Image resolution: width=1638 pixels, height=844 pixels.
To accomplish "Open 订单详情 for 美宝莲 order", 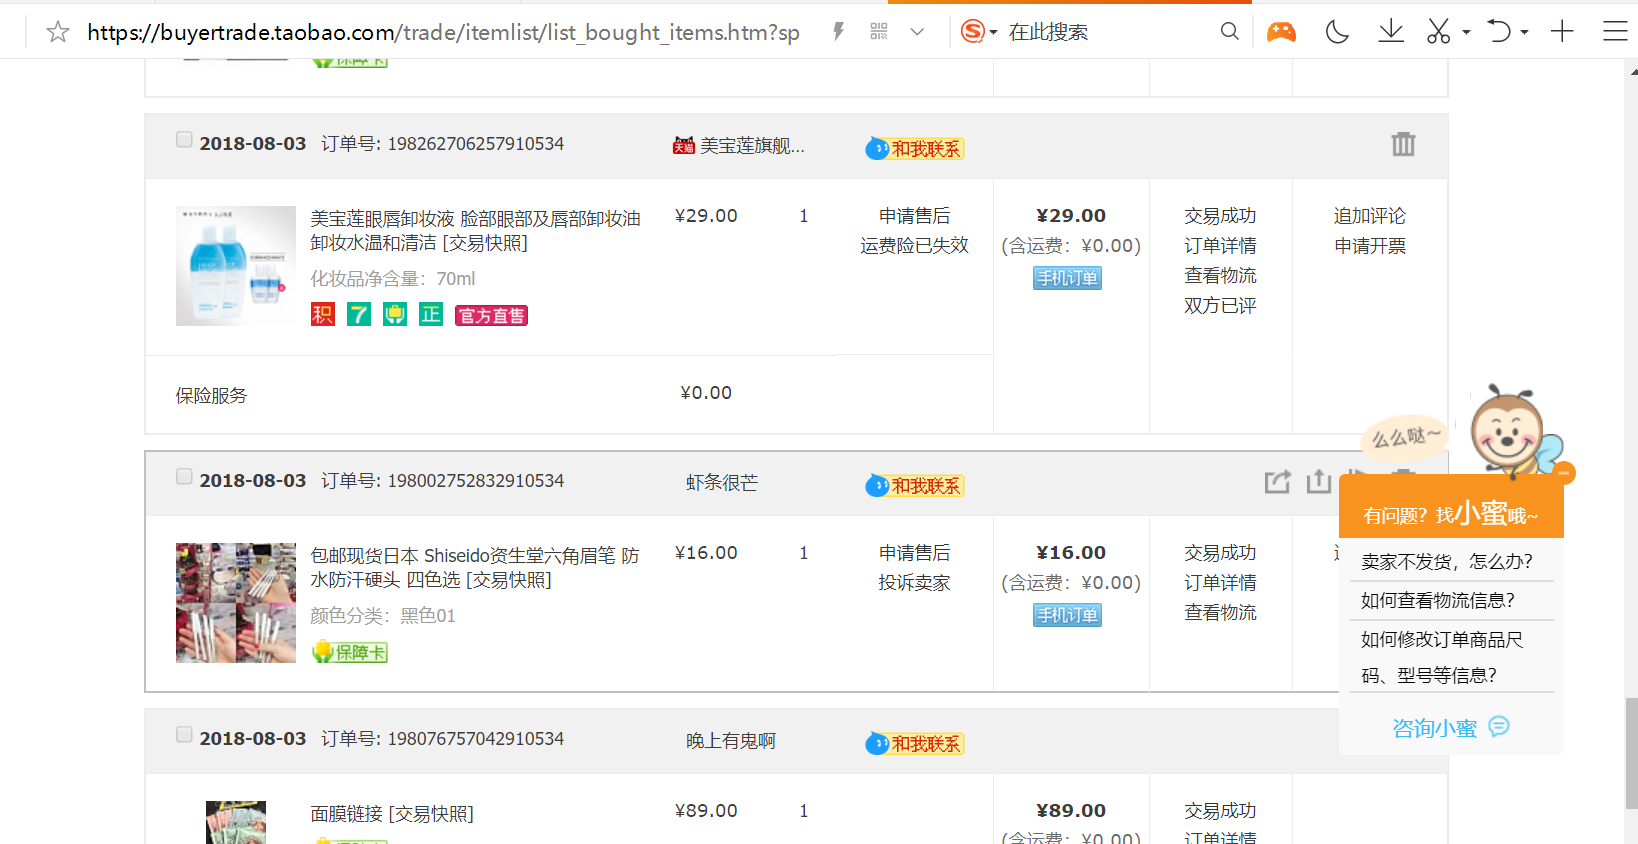I will [1220, 246].
